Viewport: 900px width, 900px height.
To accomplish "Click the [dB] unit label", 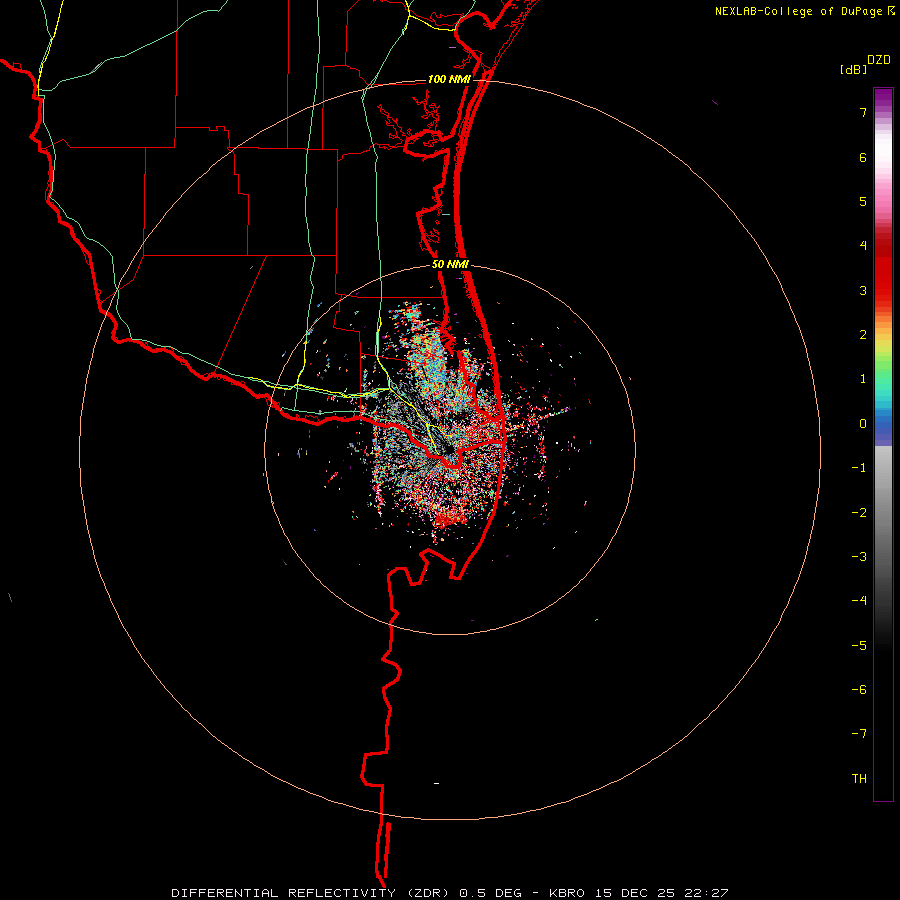I will [853, 70].
